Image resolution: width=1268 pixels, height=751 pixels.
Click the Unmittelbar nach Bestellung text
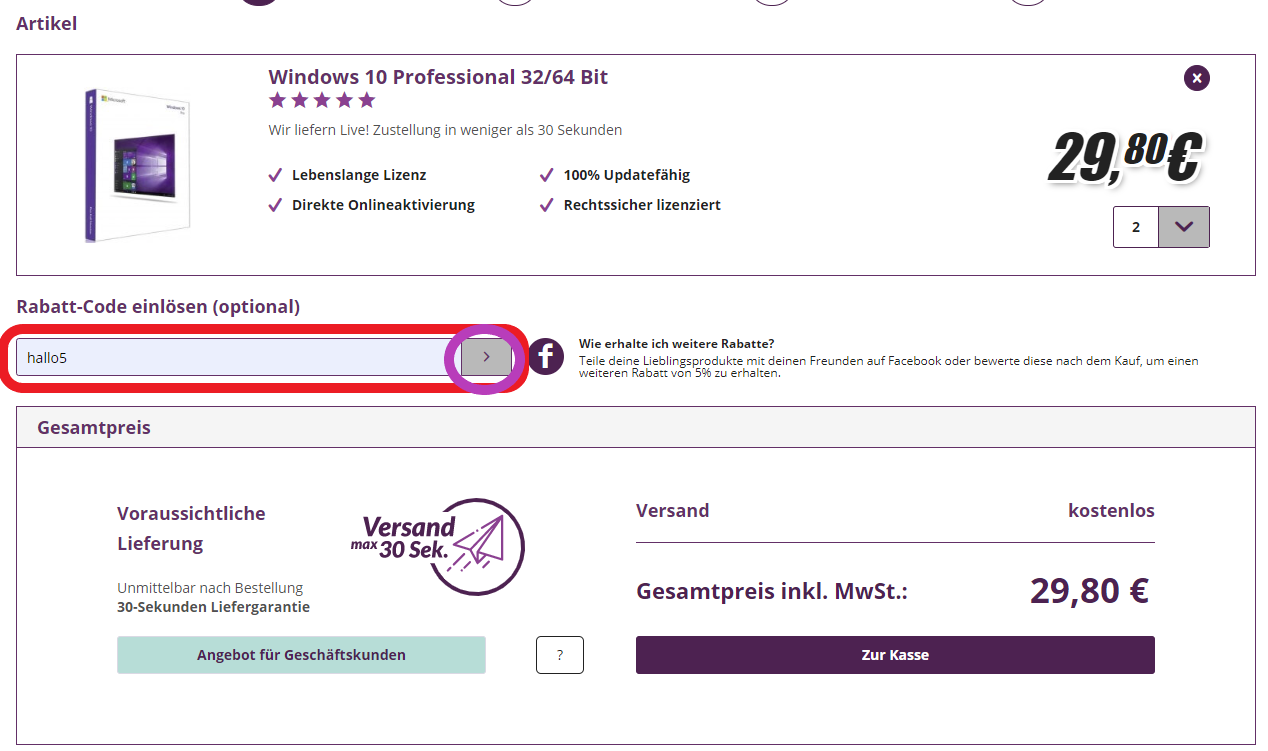click(x=210, y=588)
